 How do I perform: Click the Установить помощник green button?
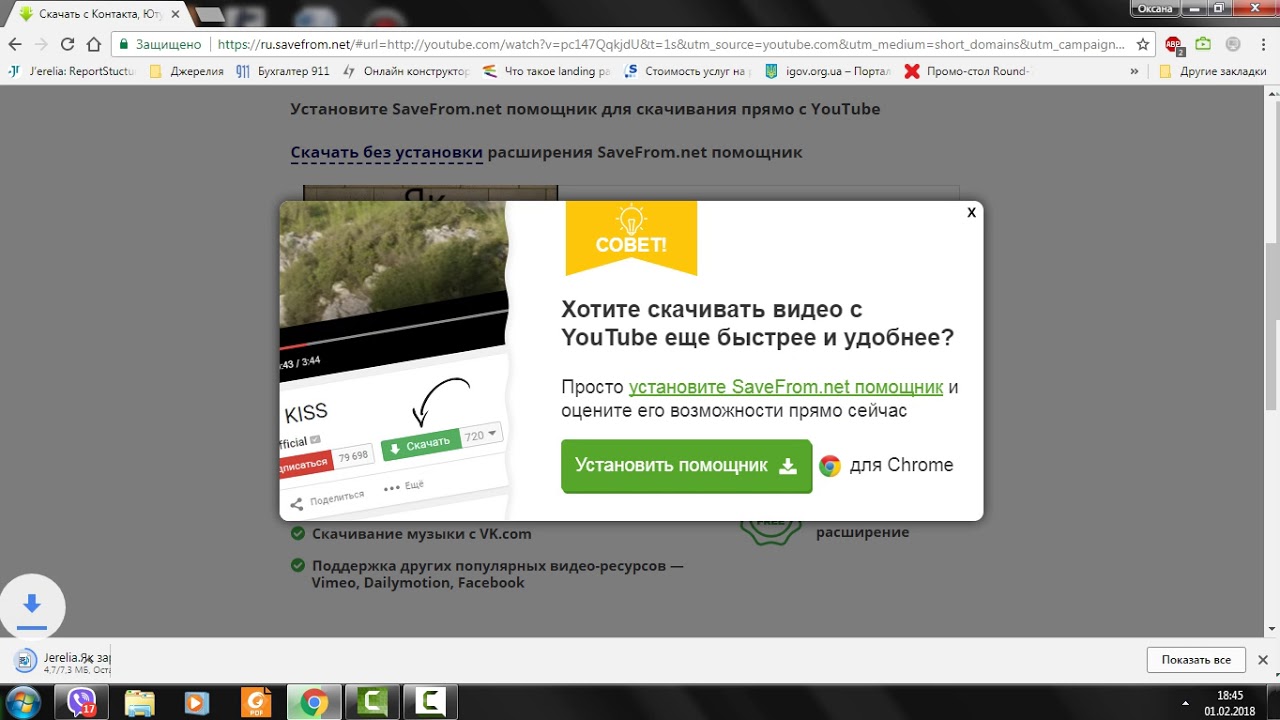686,466
